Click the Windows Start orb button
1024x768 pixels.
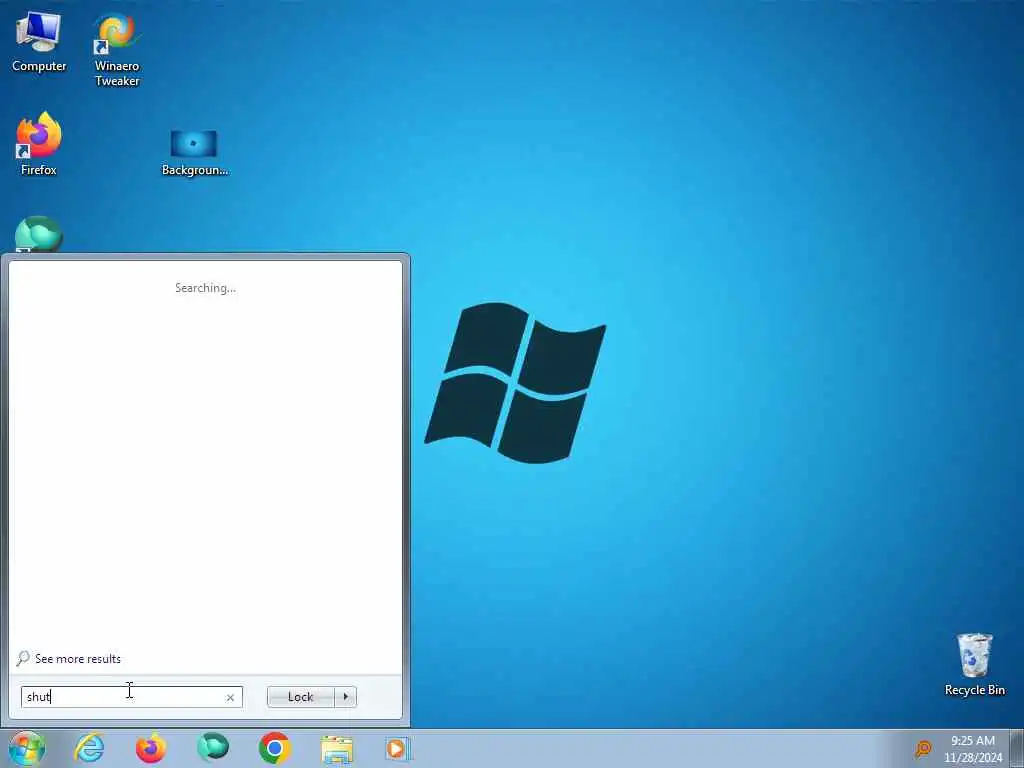(x=27, y=748)
